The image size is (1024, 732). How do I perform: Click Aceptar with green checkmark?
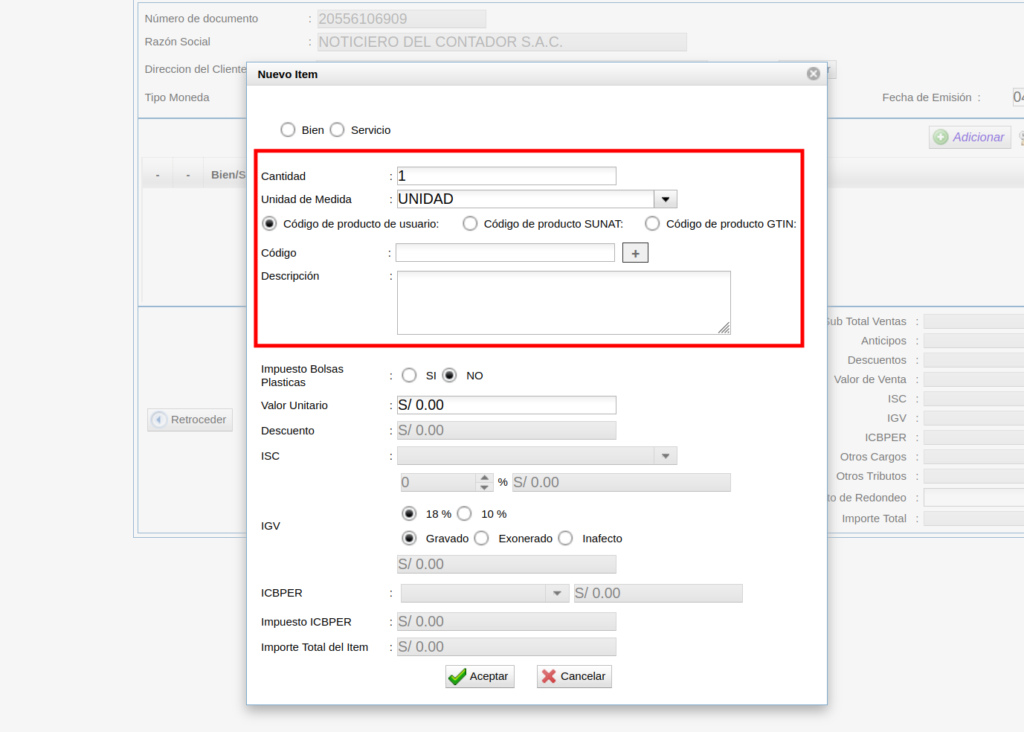pyautogui.click(x=479, y=676)
